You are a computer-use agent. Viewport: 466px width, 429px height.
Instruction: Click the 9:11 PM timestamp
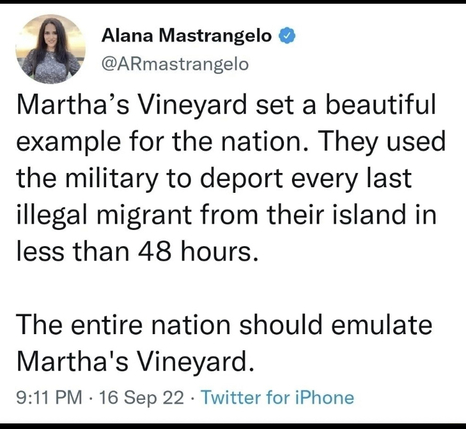coord(49,398)
